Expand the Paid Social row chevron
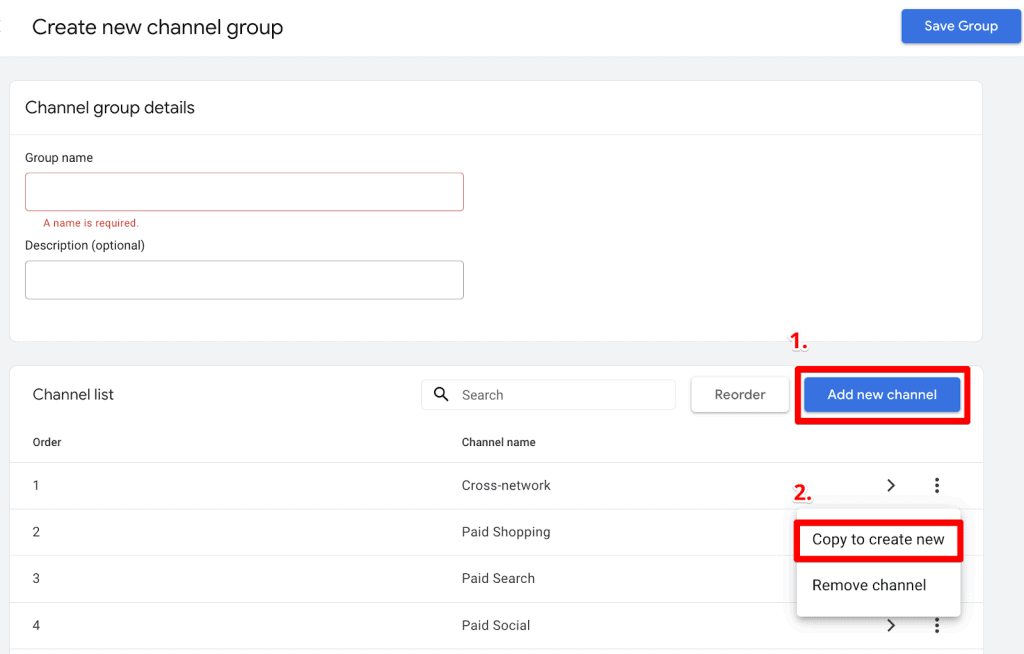 pyautogui.click(x=891, y=626)
